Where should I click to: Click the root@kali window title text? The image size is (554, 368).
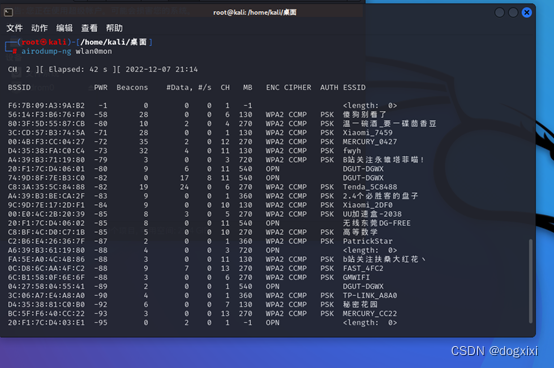click(255, 12)
